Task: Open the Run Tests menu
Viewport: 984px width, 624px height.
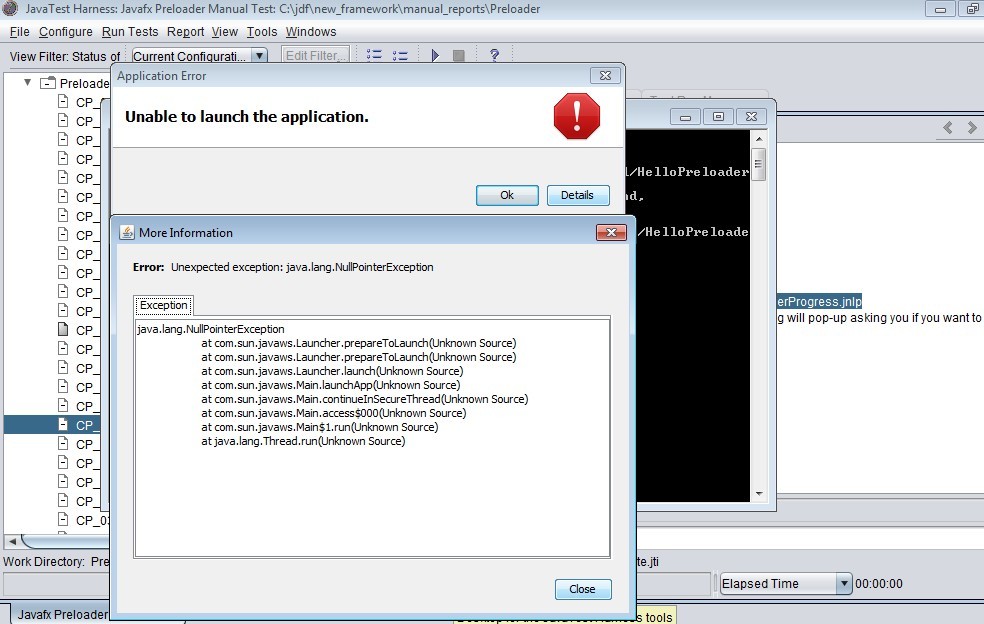Action: click(130, 32)
